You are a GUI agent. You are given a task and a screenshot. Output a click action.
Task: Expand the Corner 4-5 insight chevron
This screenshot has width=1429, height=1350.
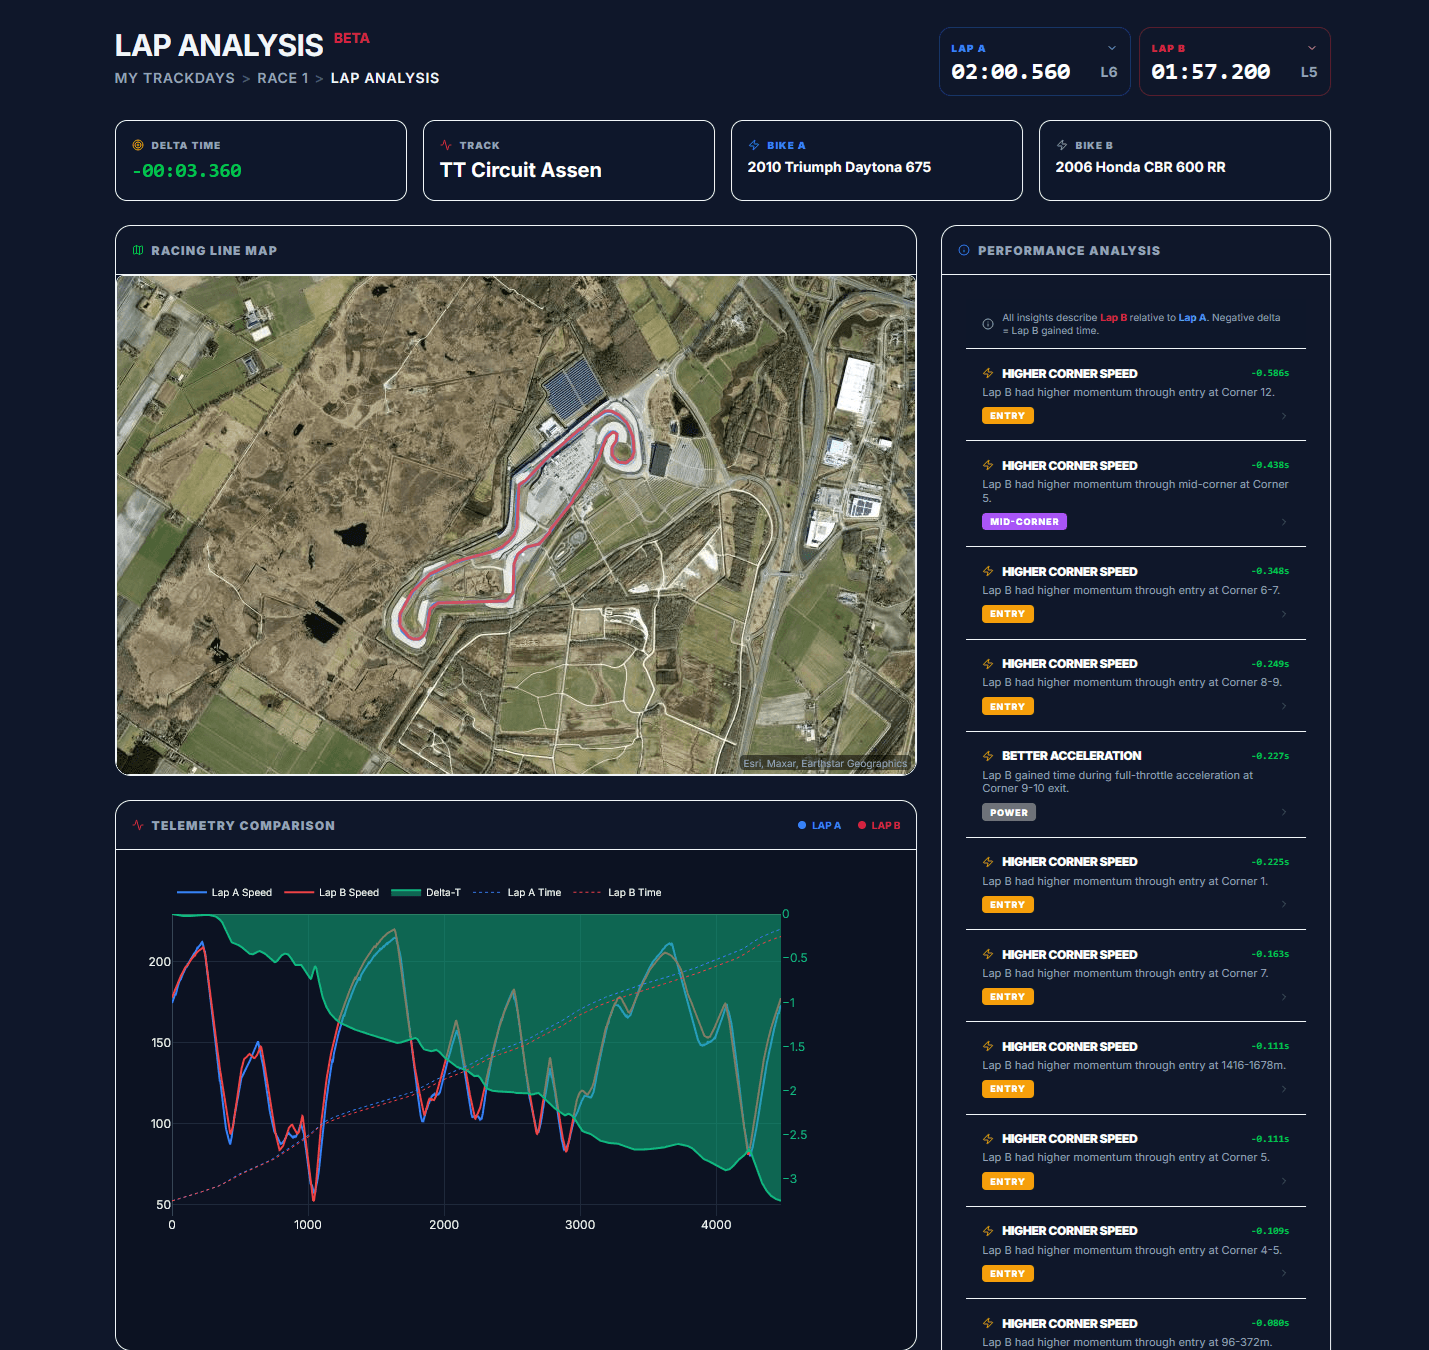pyautogui.click(x=1284, y=1273)
